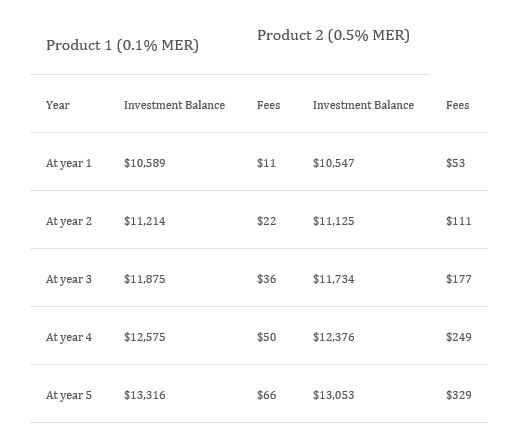
Task: Select the Year column header
Action: pos(58,105)
